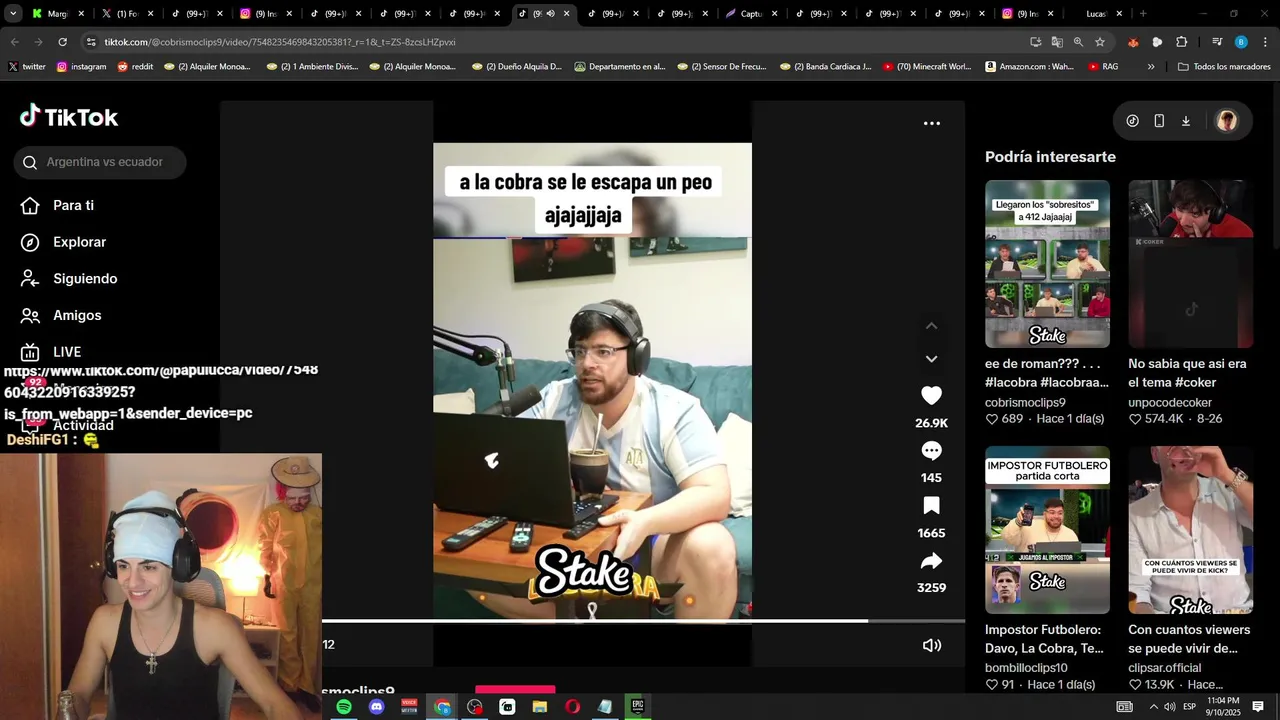
Task: Open twitter bookmark
Action: 27,67
